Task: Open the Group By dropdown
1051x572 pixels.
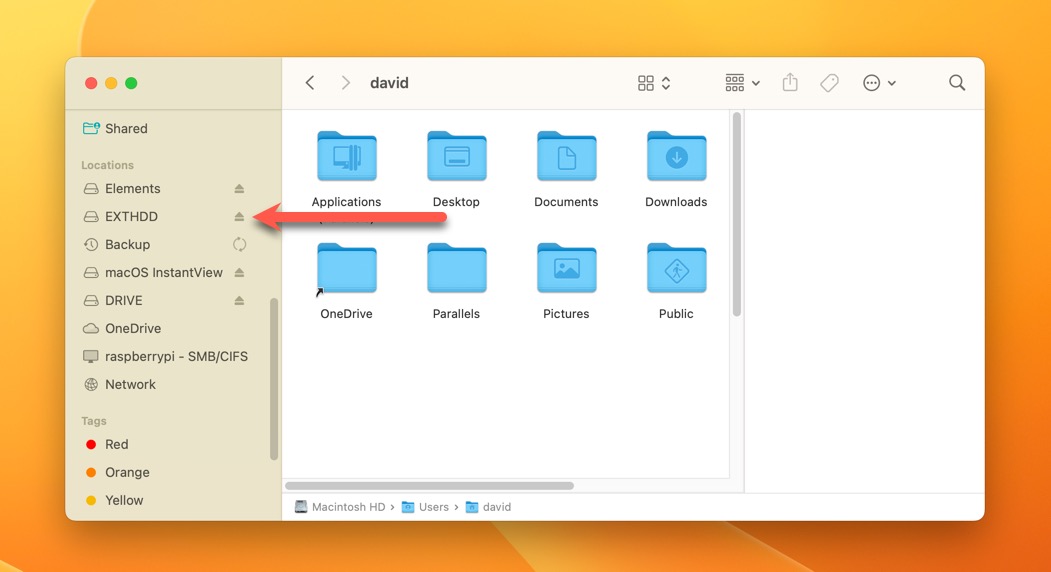Action: tap(742, 82)
